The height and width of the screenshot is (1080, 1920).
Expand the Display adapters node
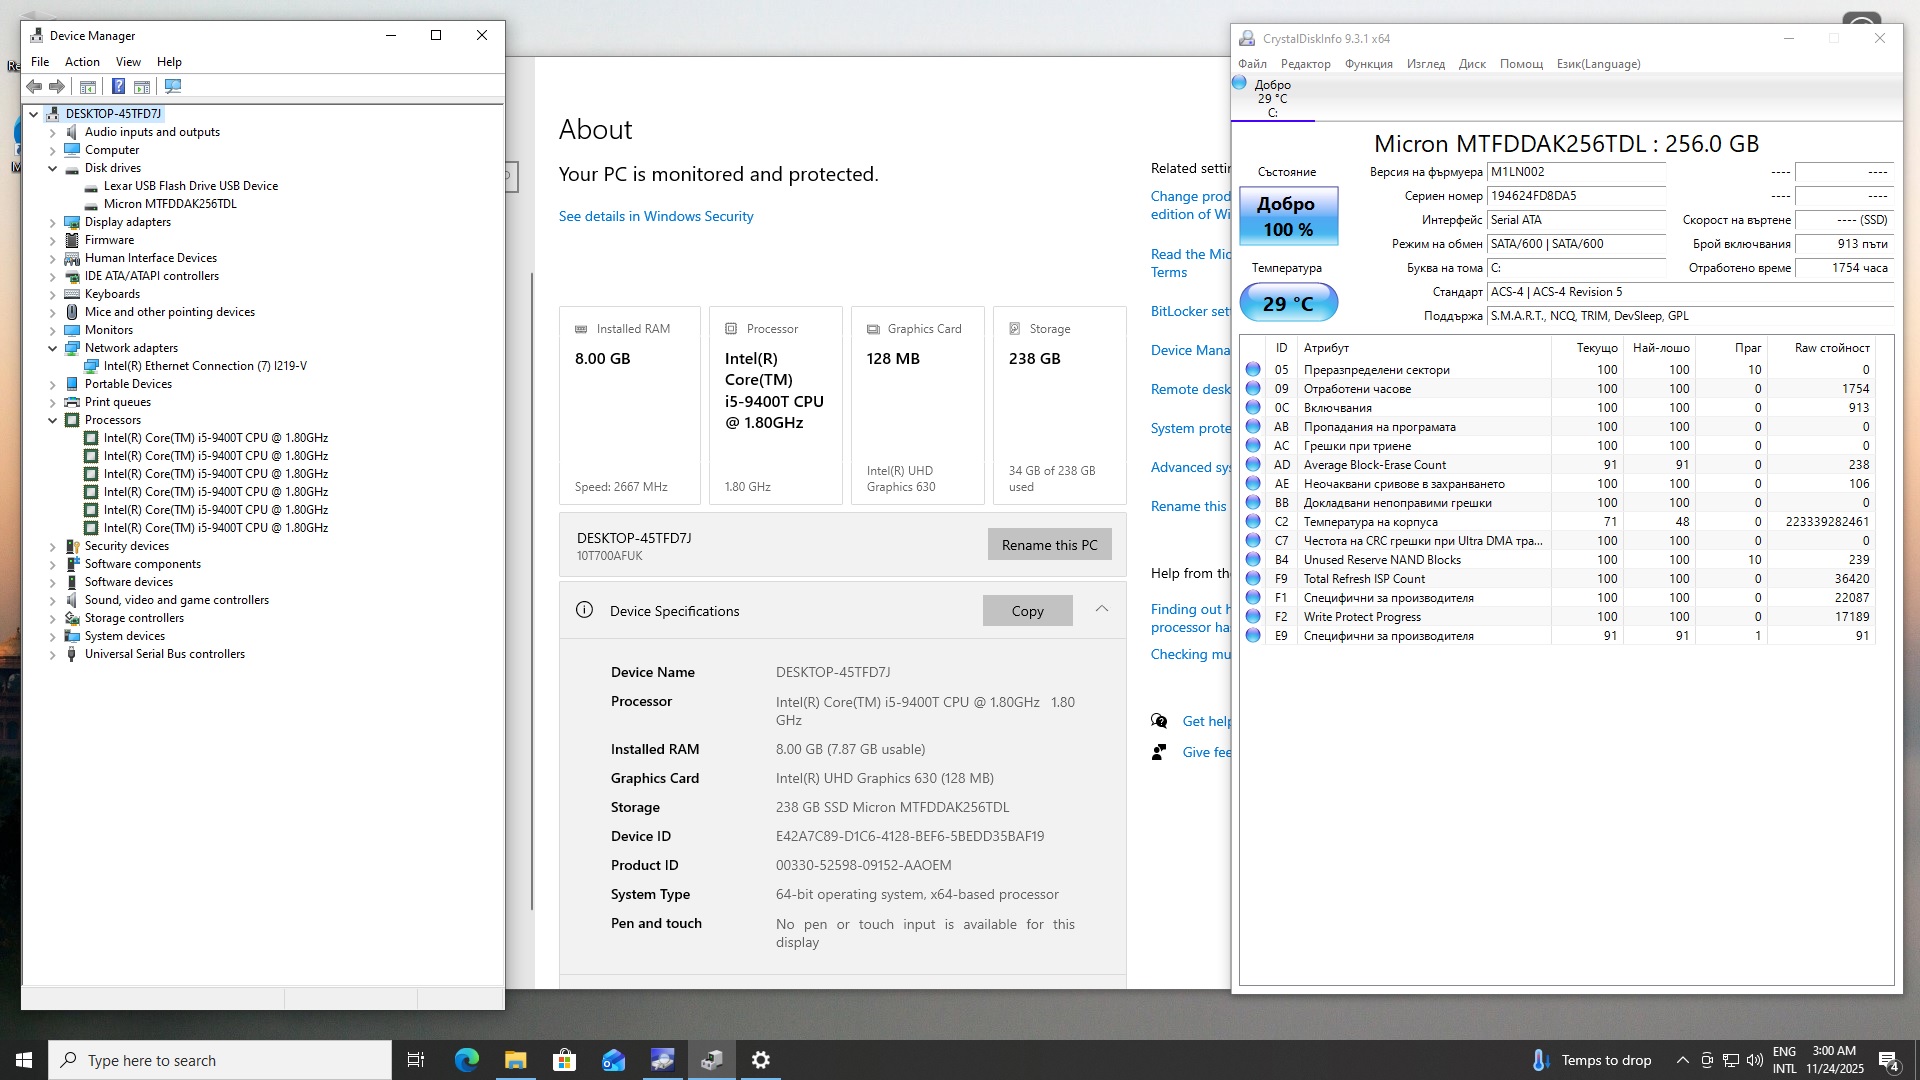pos(53,222)
